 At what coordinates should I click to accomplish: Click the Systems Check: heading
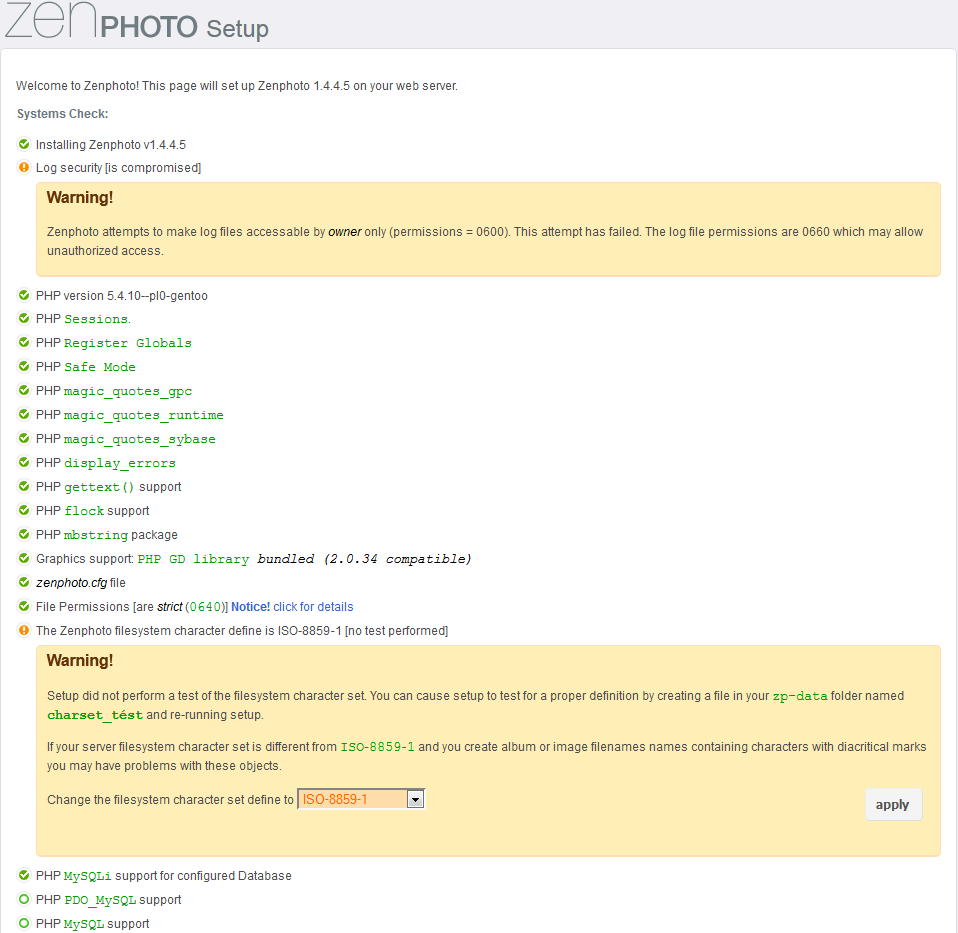click(x=62, y=114)
